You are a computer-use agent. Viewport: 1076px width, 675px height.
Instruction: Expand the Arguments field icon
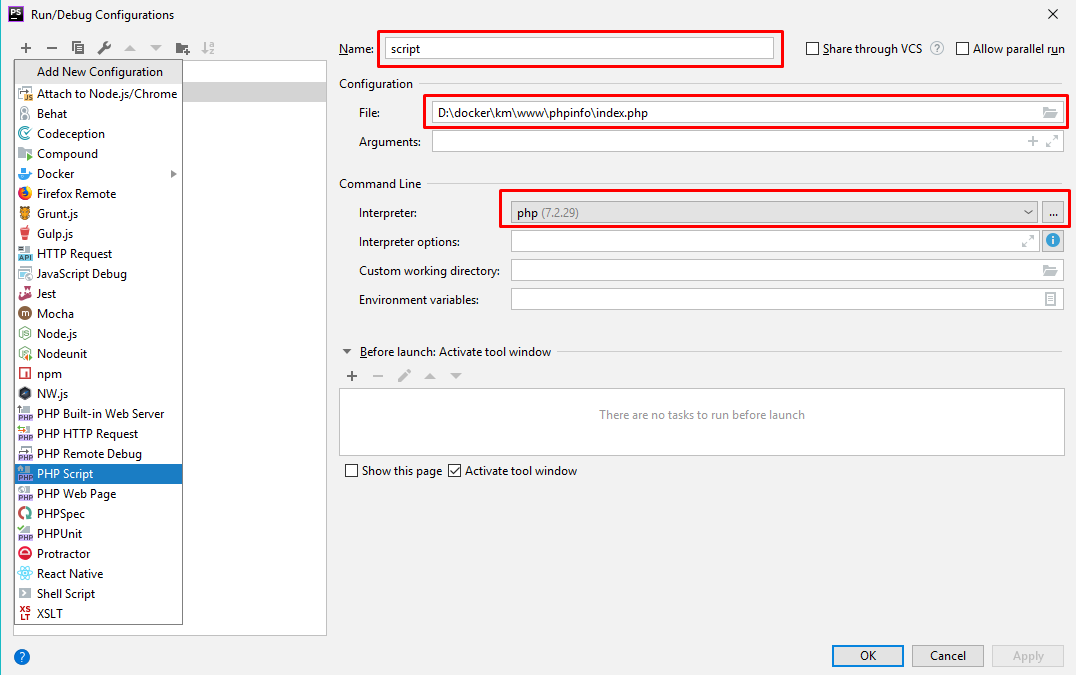pyautogui.click(x=1052, y=142)
